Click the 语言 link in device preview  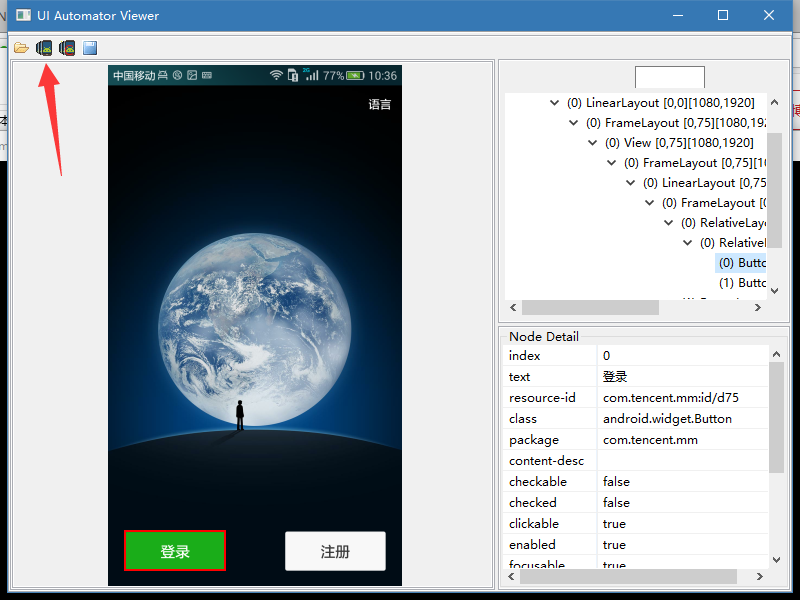(x=380, y=105)
